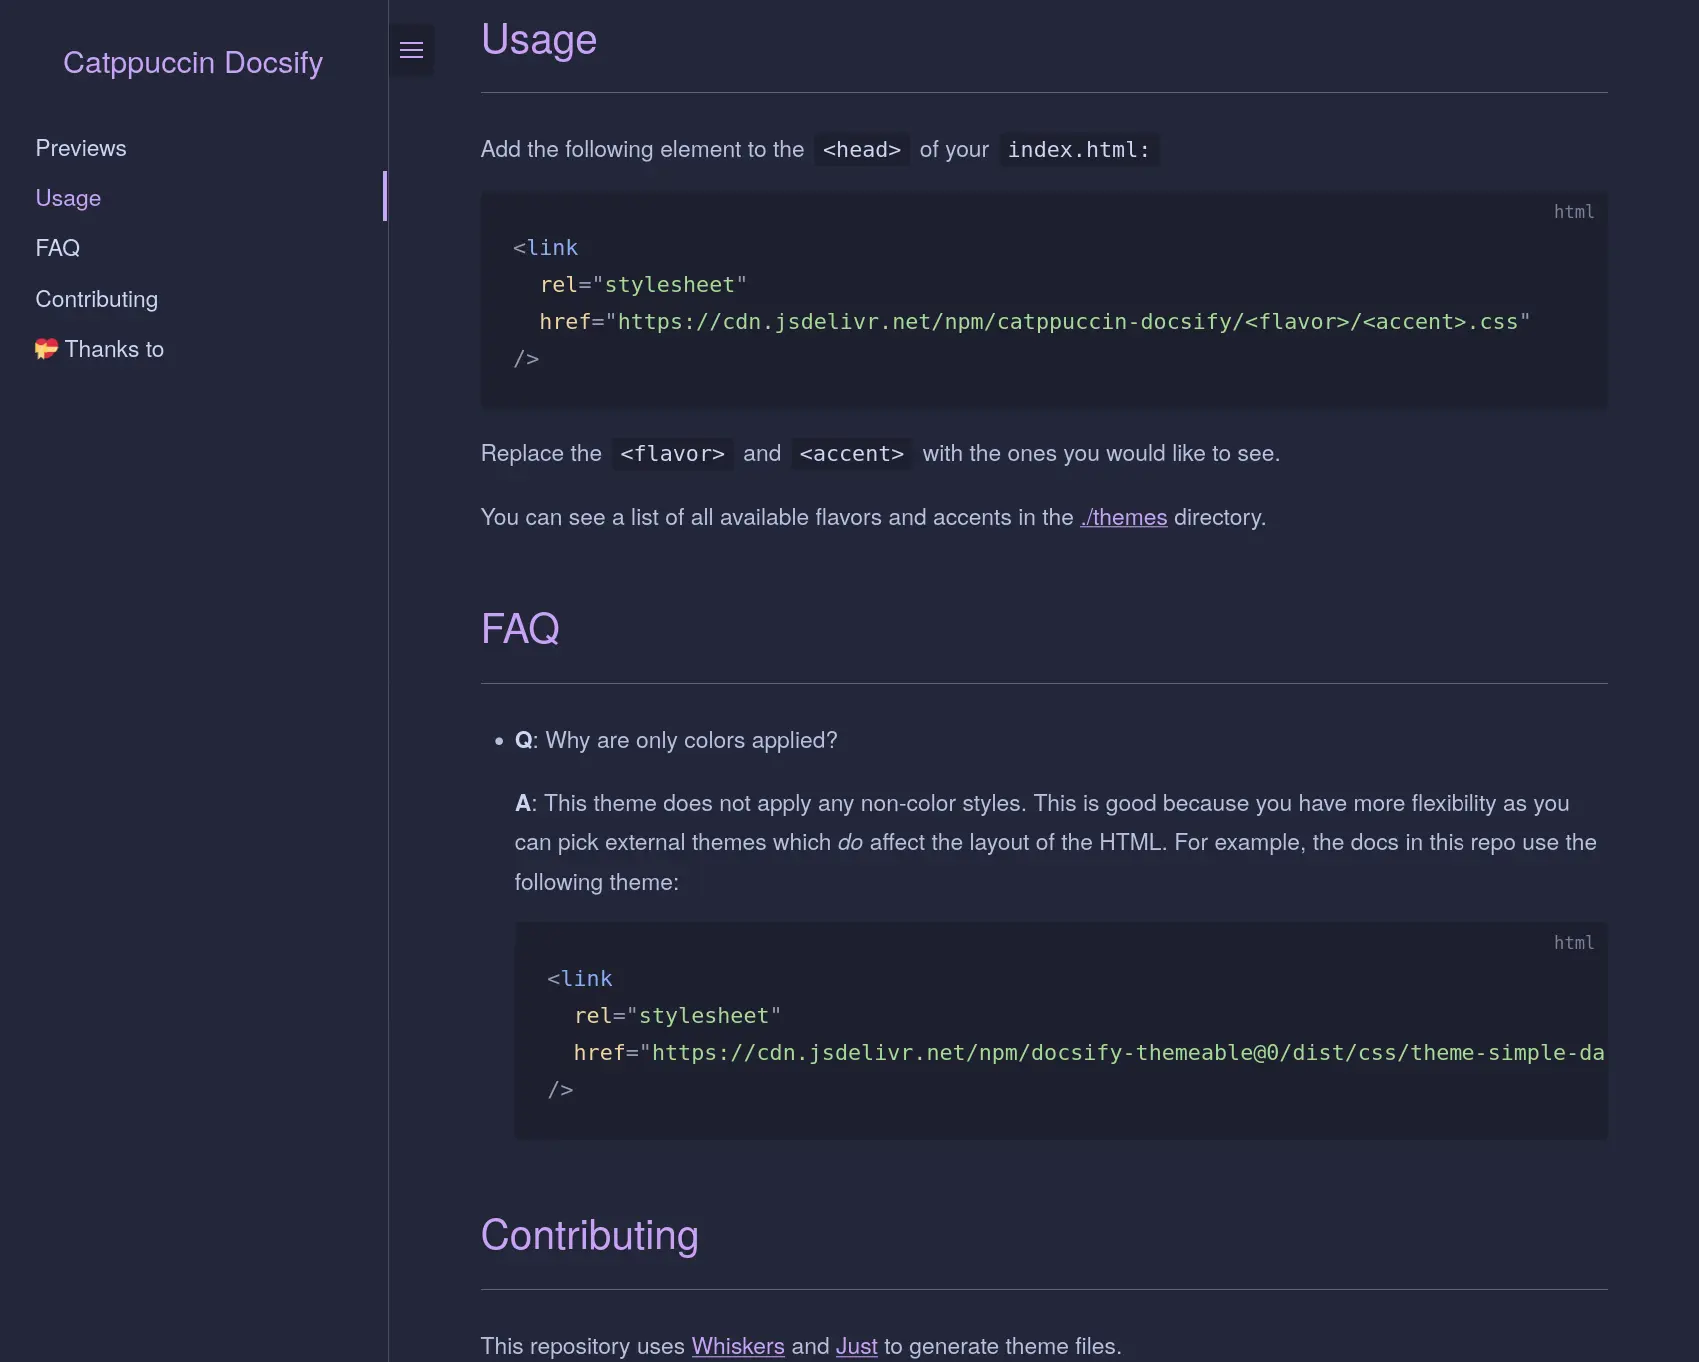Viewport: 1700px width, 1362px height.
Task: Click the <accent> inline code tag
Action: 851,454
